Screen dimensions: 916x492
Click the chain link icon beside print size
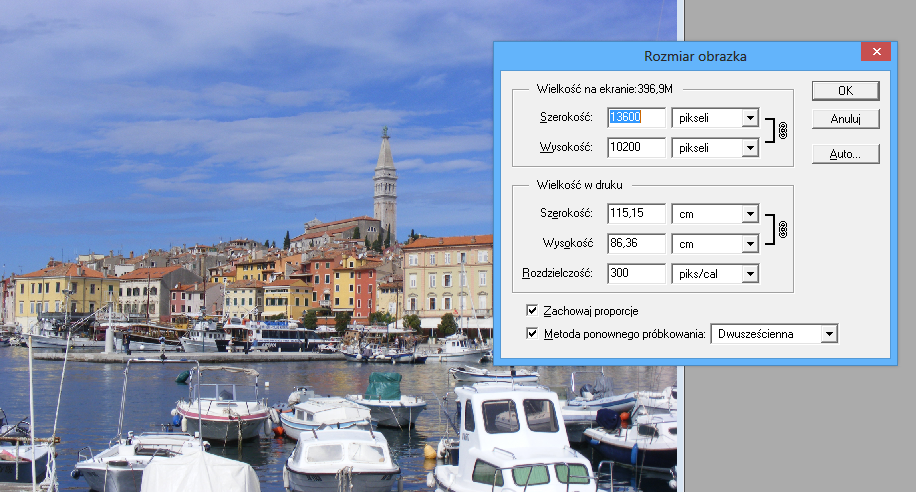tap(783, 228)
